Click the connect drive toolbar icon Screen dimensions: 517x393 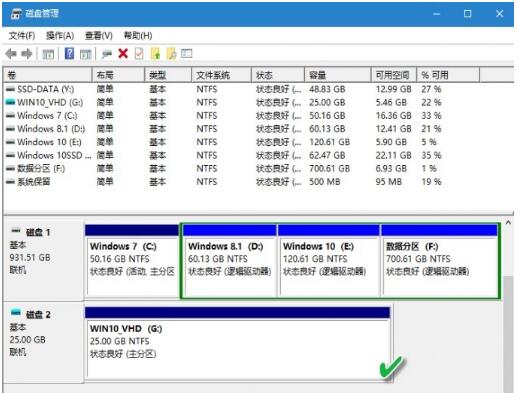click(107, 54)
